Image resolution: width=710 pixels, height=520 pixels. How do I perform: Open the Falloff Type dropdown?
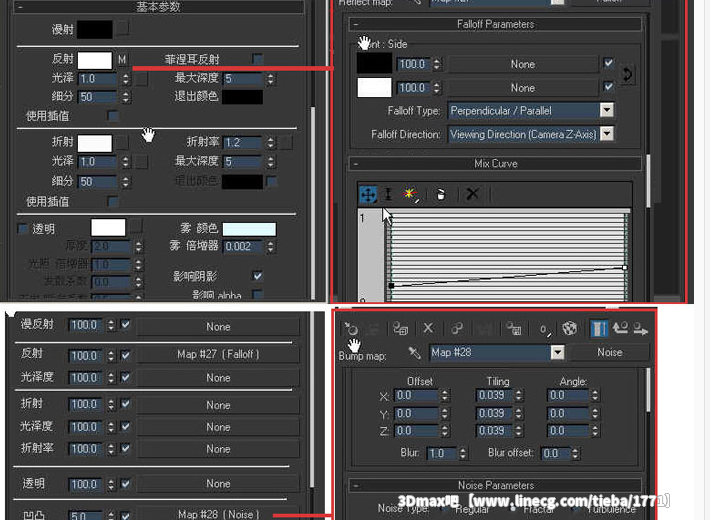(x=606, y=110)
